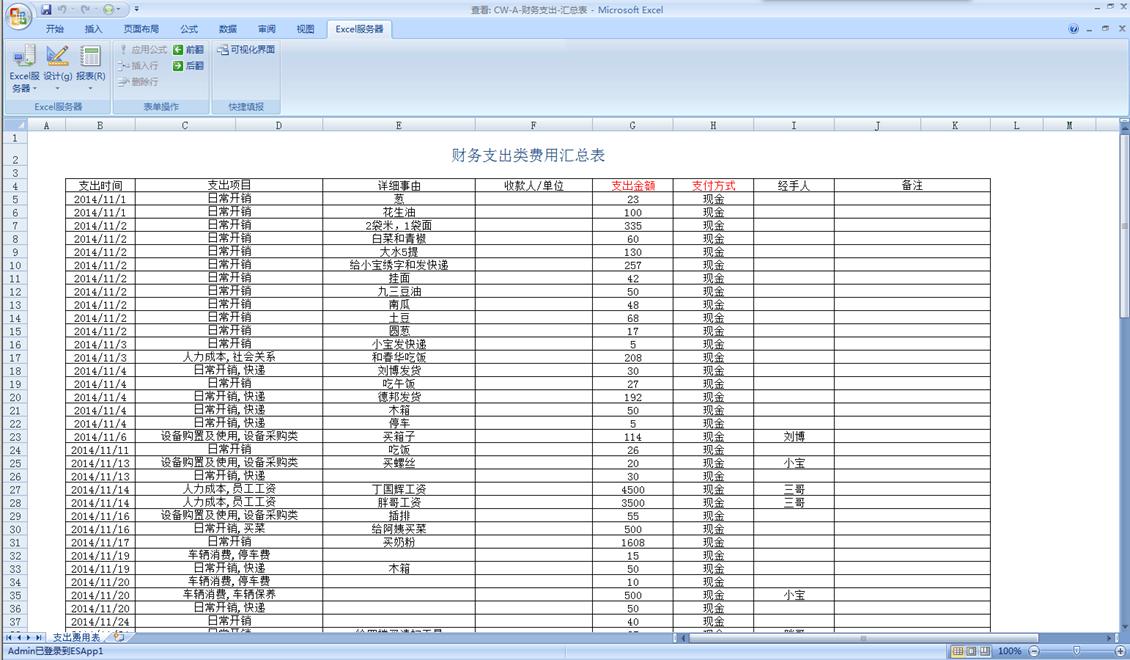The image size is (1130, 660).
Task: Insert a new worksheet tab
Action: 118,637
